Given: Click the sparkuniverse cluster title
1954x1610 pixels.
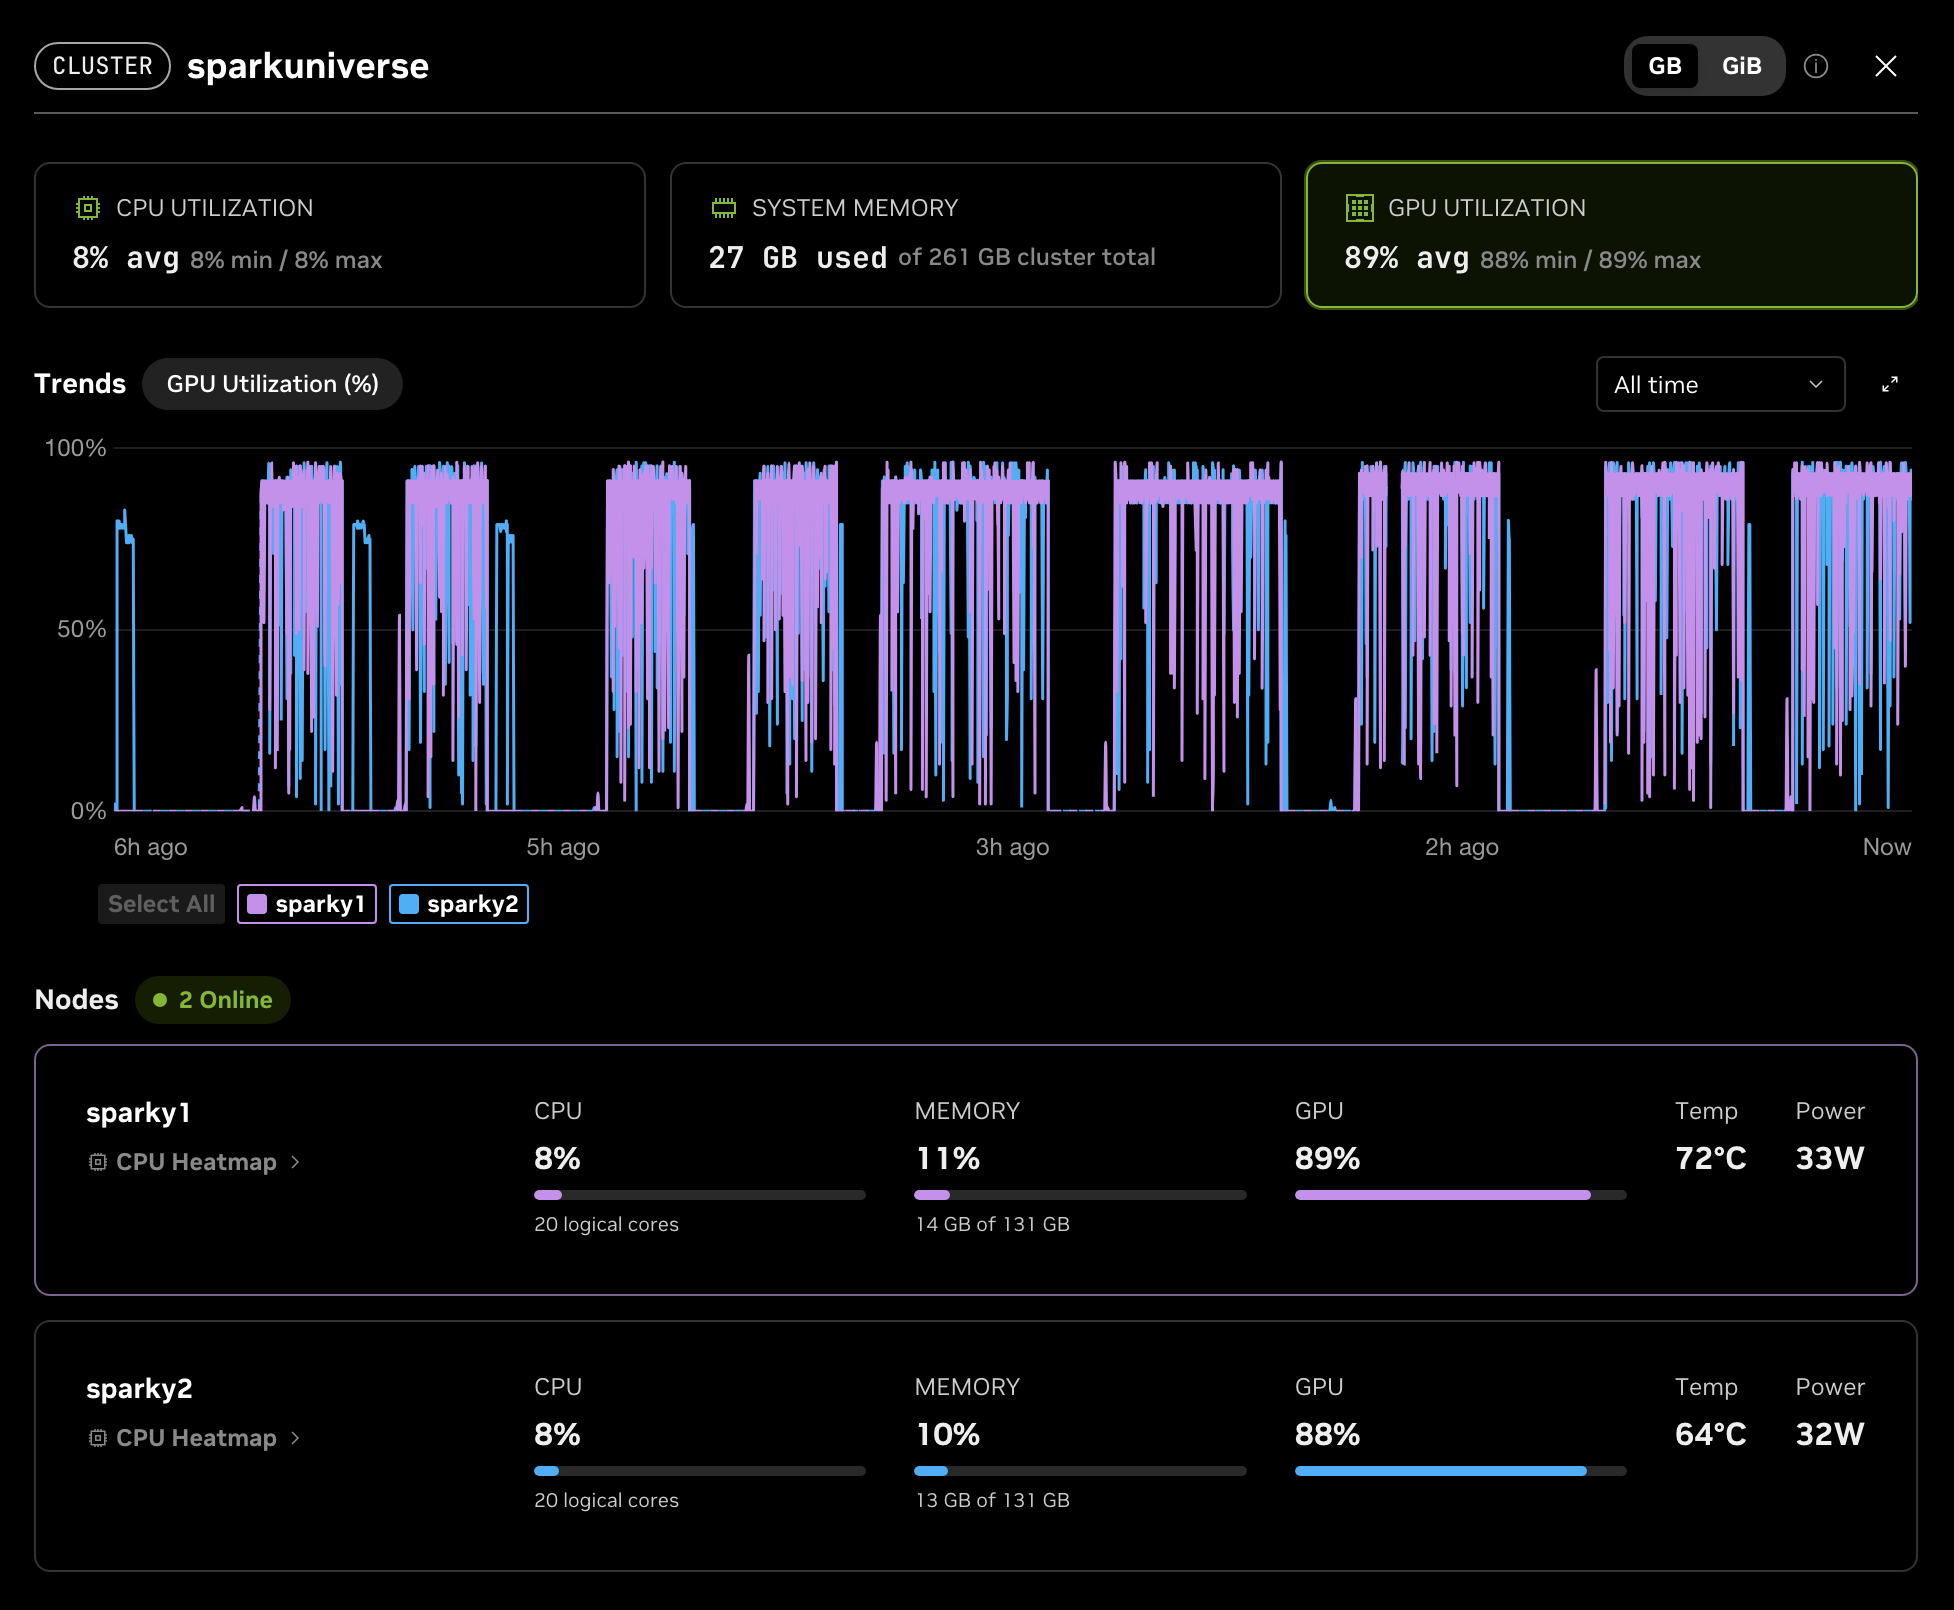Looking at the screenshot, I should [308, 66].
